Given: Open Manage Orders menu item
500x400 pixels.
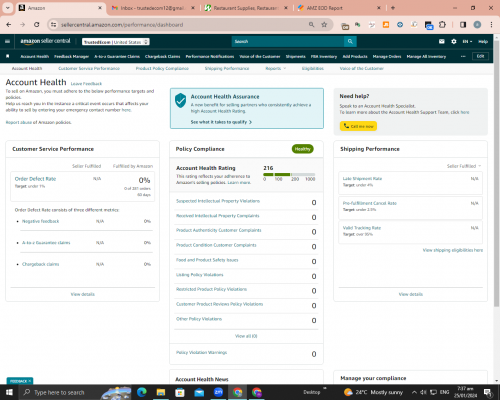Looking at the screenshot, I should click(387, 56).
